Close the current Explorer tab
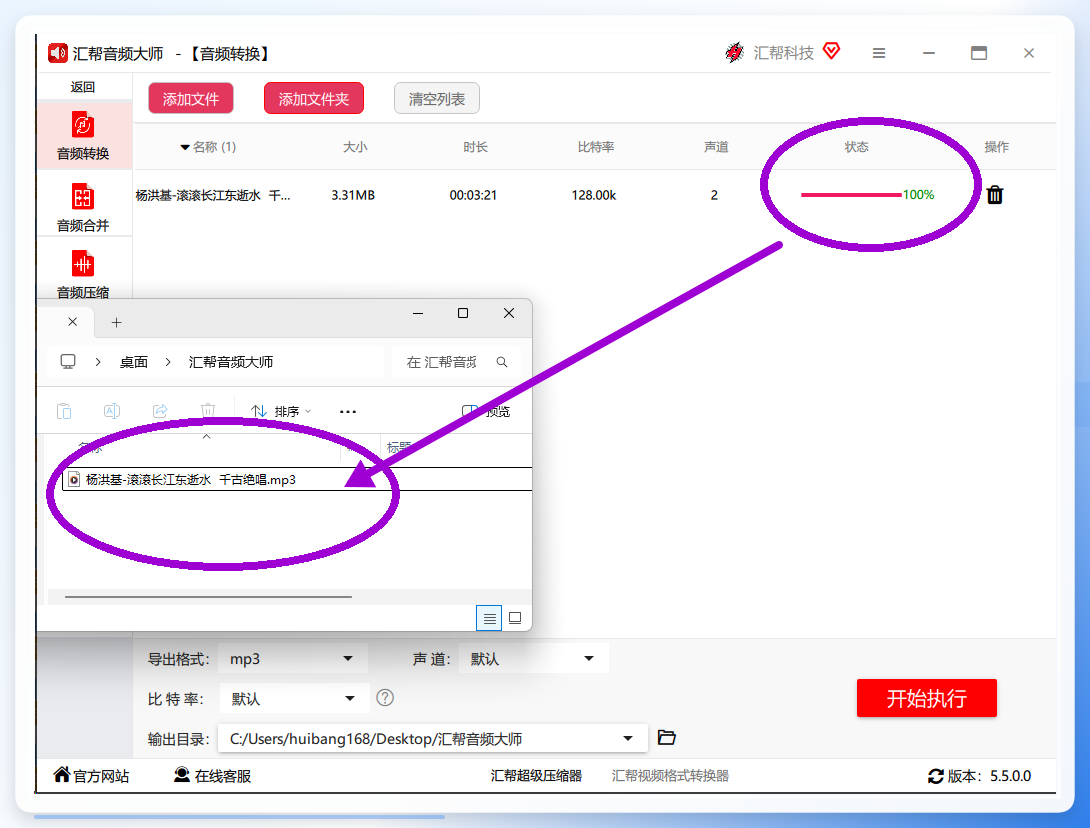Viewport: 1090px width, 828px height. [x=72, y=322]
